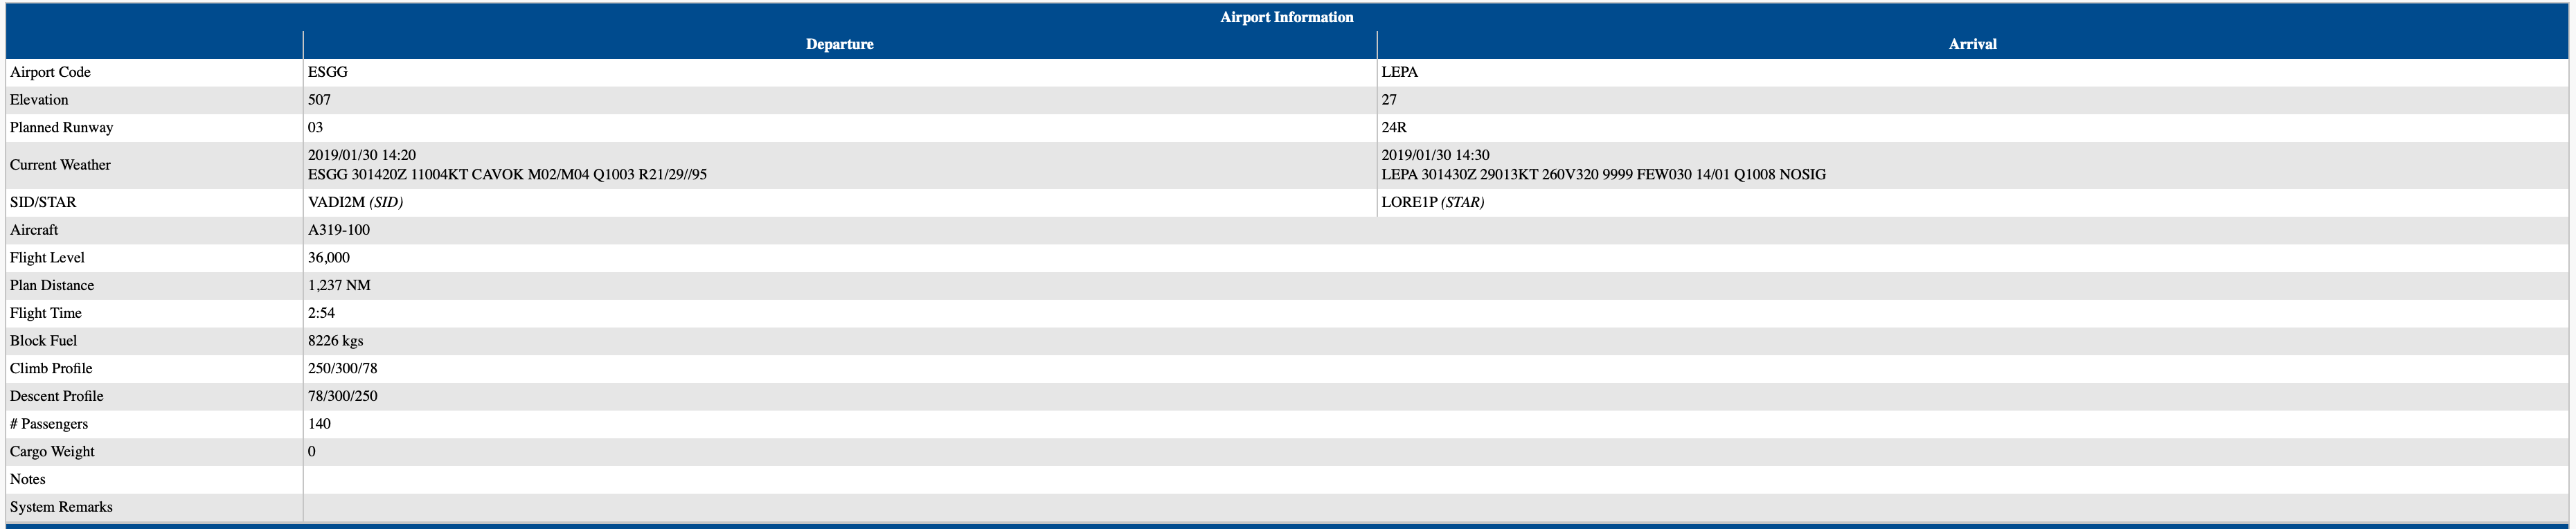Select the block fuel 8226 kgs
This screenshot has height=529, width=2576.
click(335, 341)
